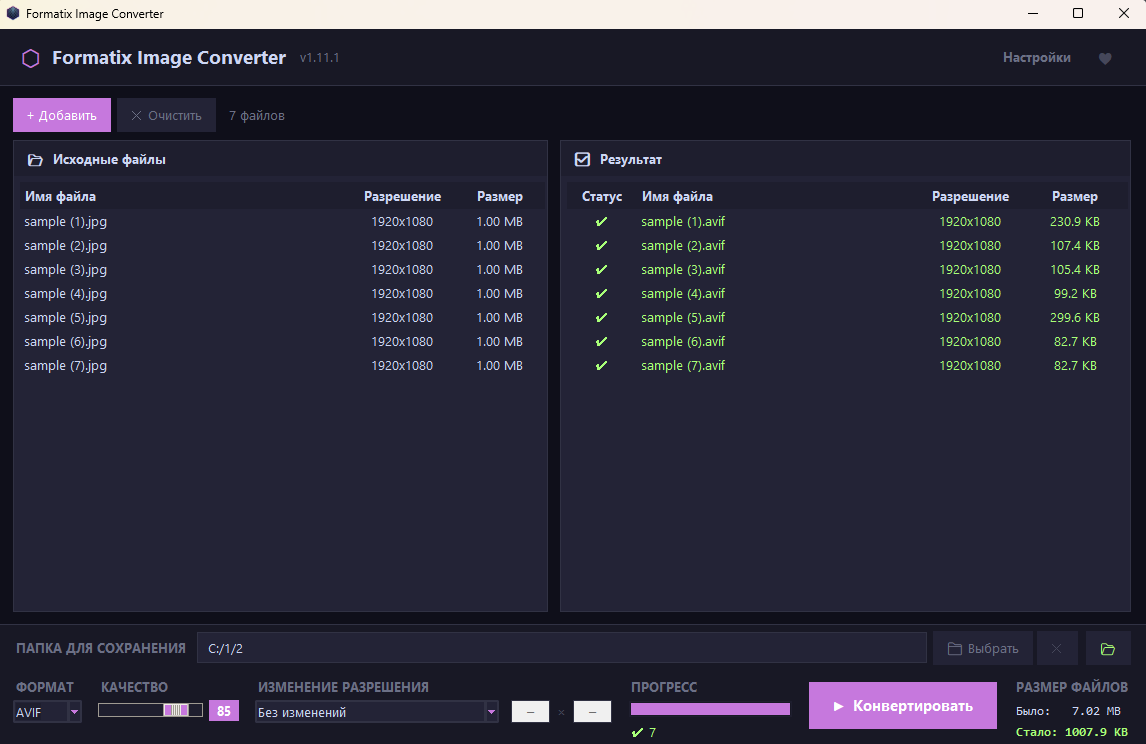The image size is (1146, 744).
Task: Click the height input field
Action: coord(592,711)
